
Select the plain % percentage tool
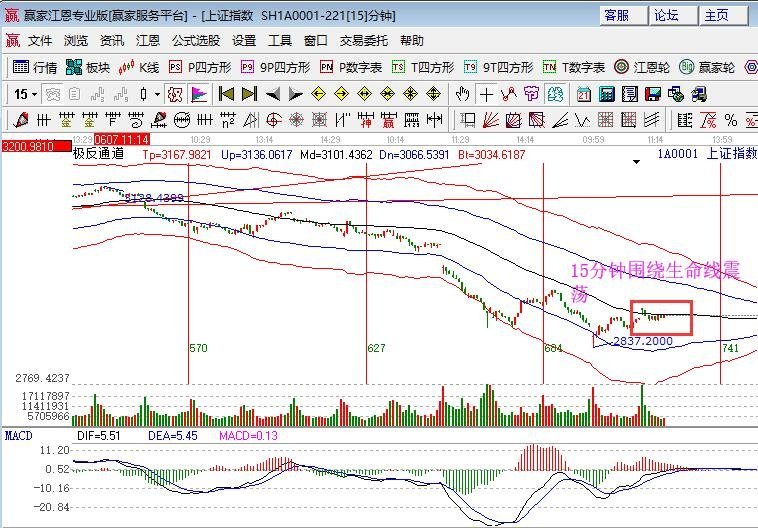click(x=731, y=120)
